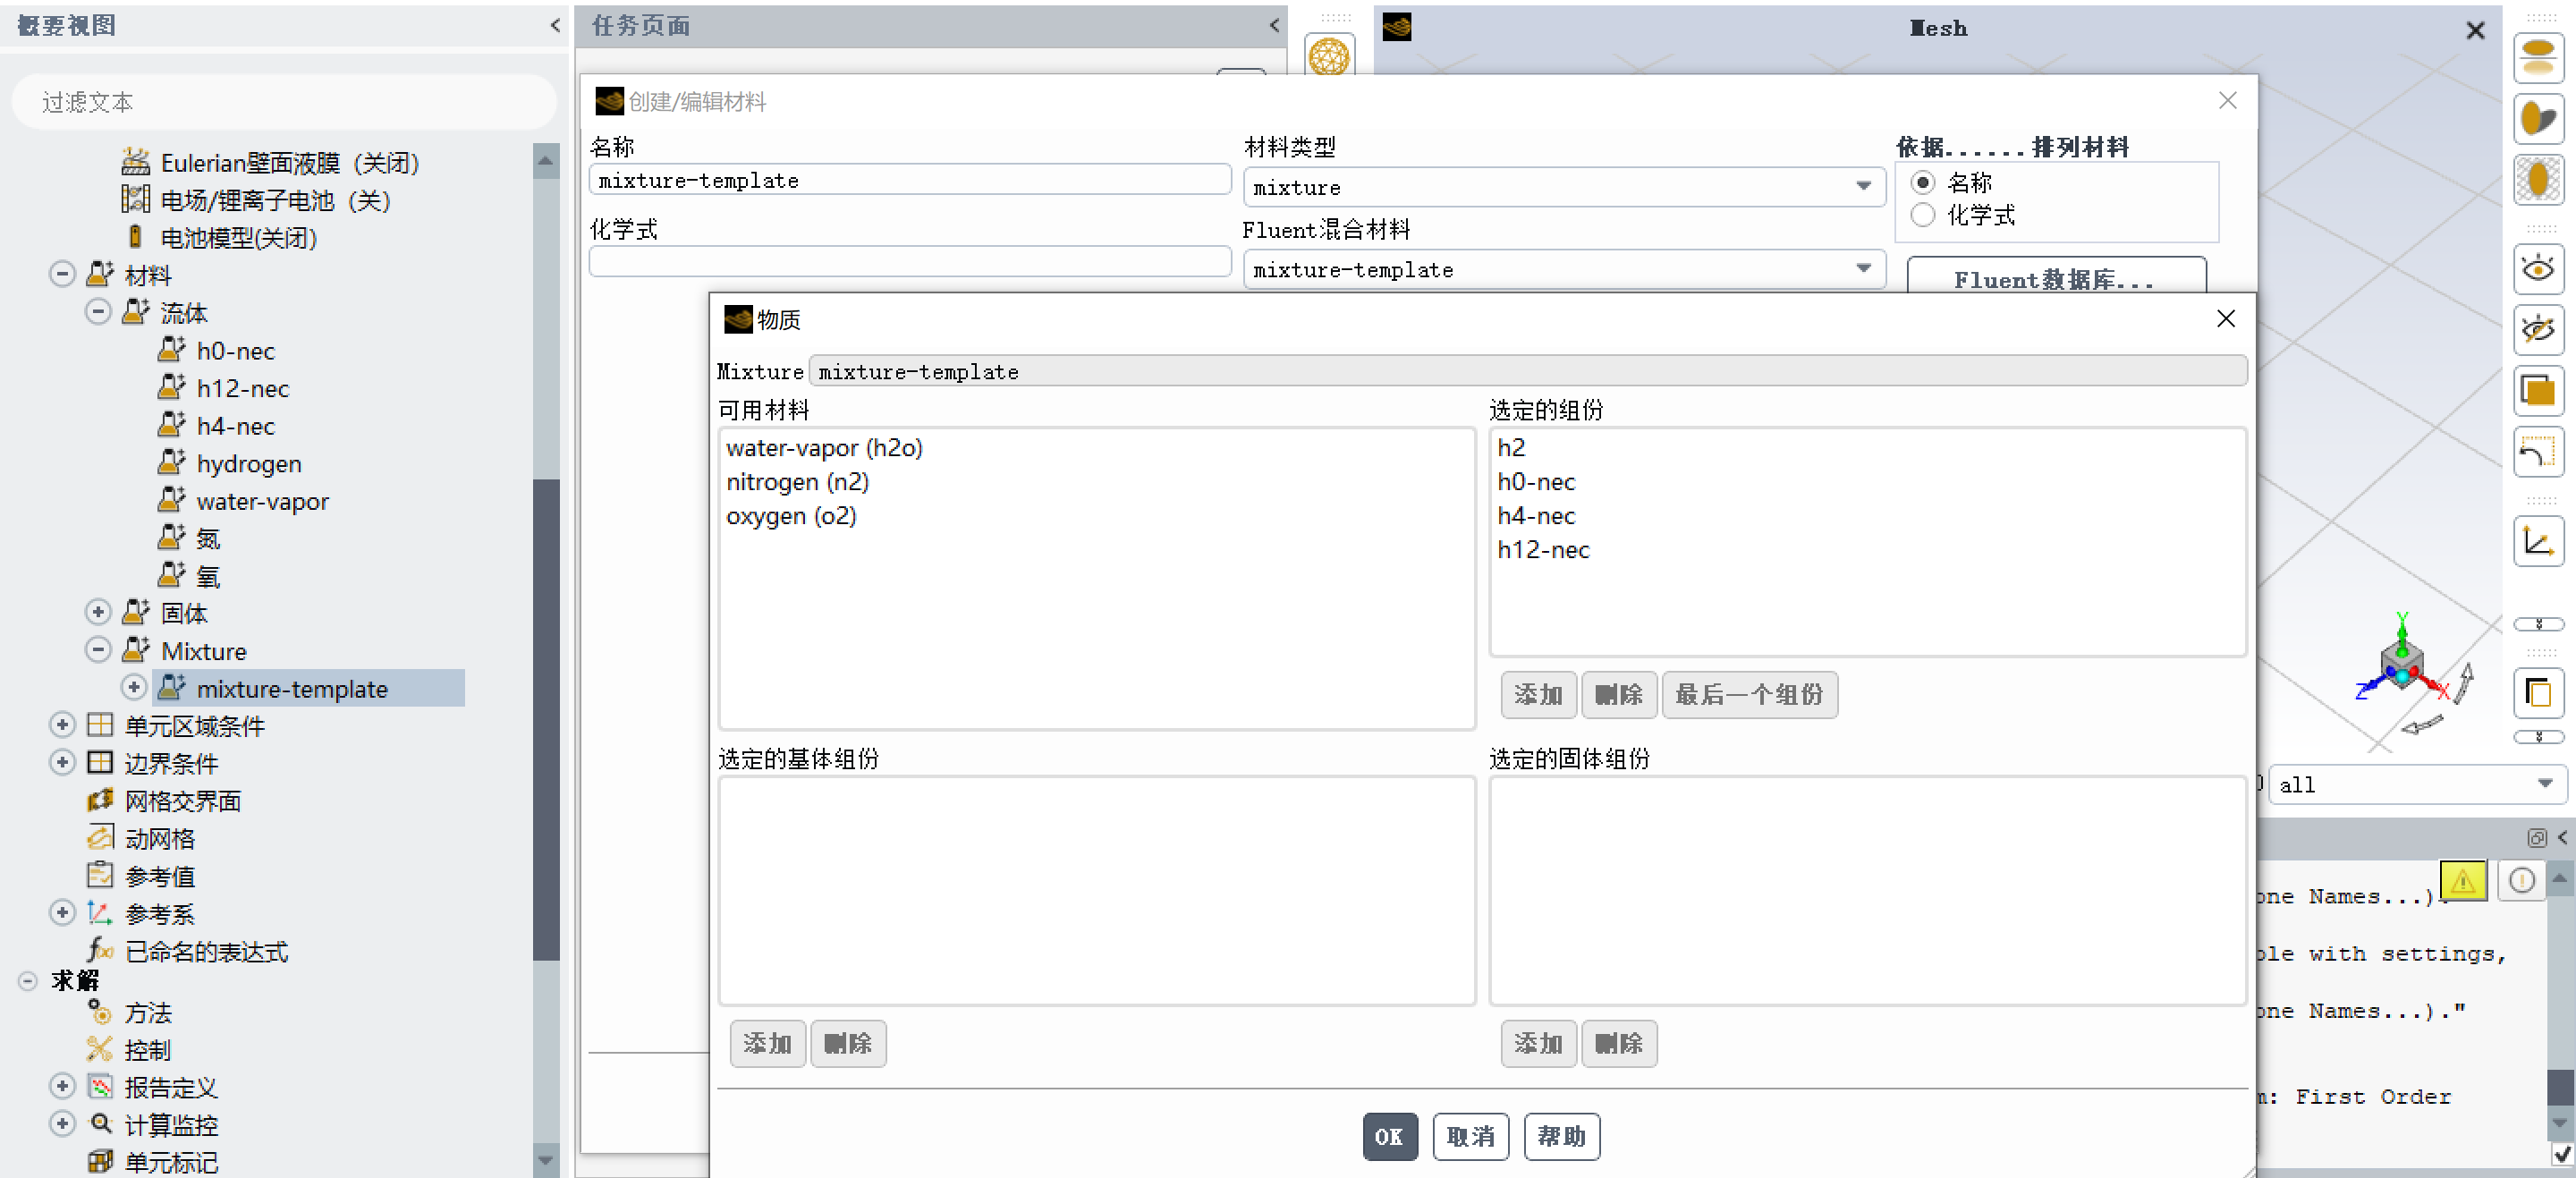
Task: Click the mesh display sphere icon
Action: tap(1329, 56)
